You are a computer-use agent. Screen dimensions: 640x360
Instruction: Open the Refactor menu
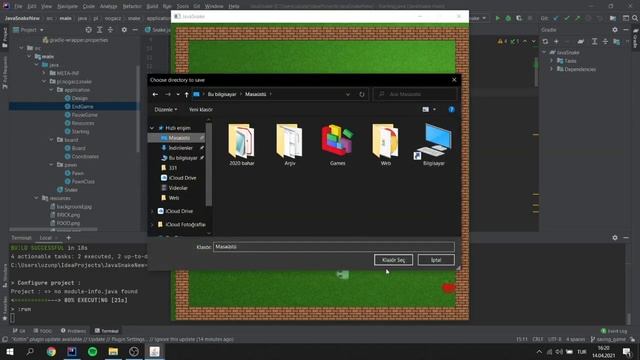132,7
